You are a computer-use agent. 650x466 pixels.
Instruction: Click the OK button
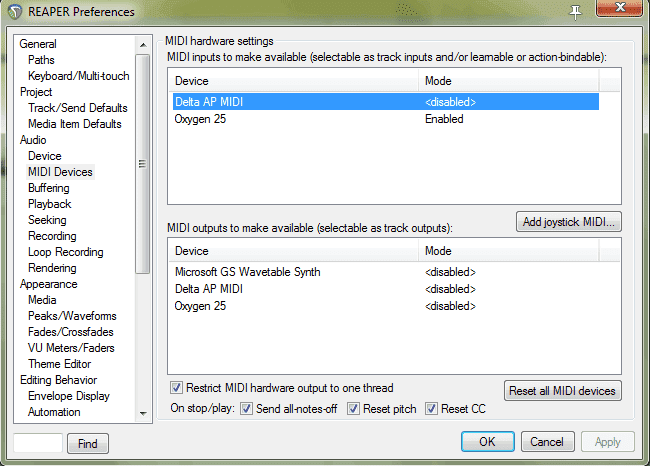click(488, 442)
